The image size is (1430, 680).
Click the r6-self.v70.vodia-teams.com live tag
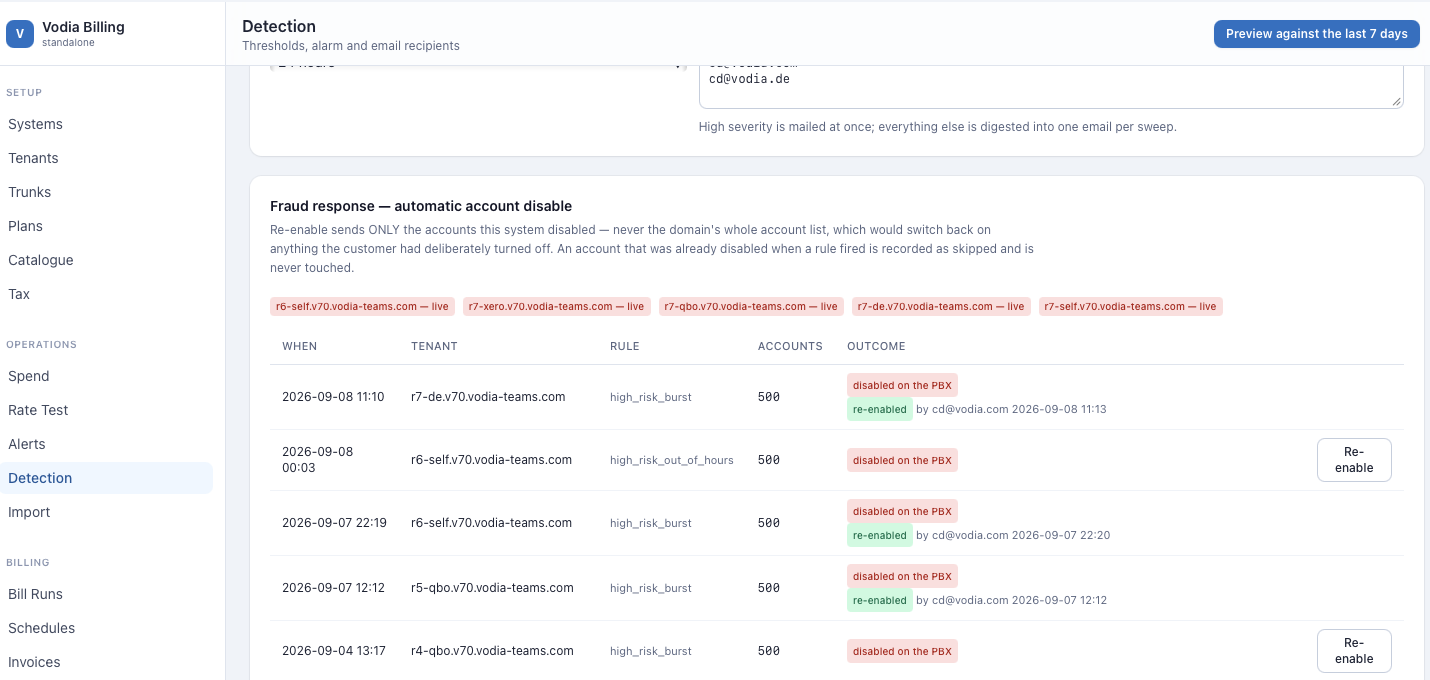pos(363,307)
